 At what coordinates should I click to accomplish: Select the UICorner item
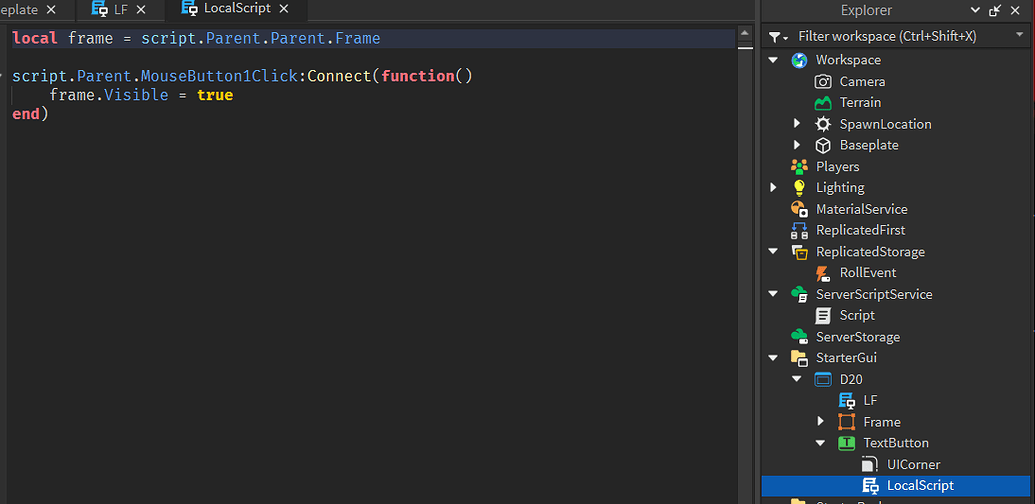point(898,464)
